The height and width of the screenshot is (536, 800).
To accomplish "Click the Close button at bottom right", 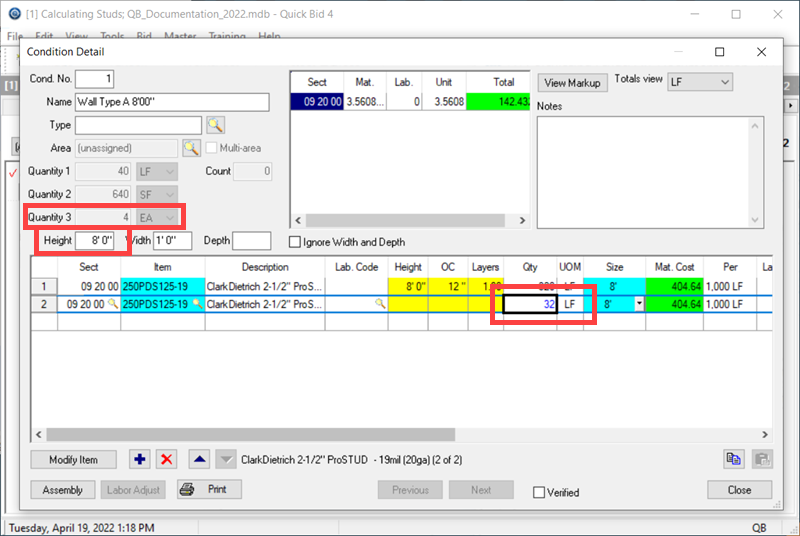I will click(739, 490).
